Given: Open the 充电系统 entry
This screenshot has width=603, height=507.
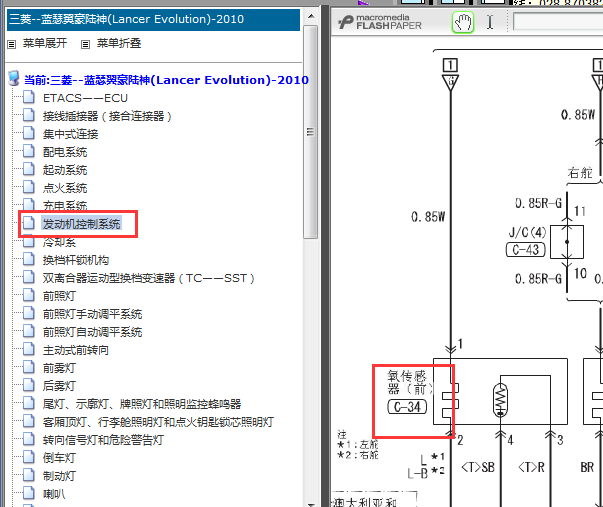Looking at the screenshot, I should (65, 206).
